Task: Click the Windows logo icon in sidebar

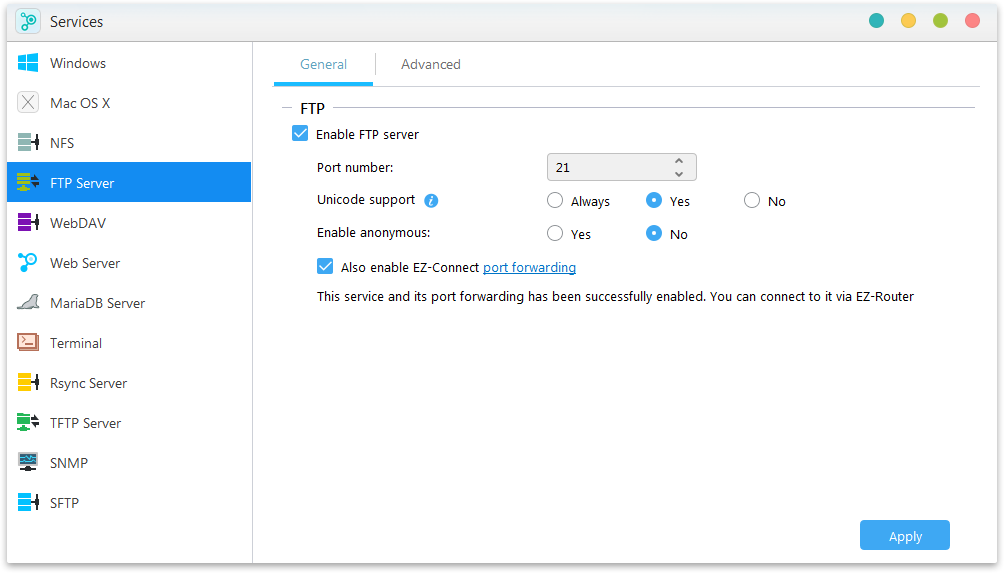Action: (x=28, y=63)
